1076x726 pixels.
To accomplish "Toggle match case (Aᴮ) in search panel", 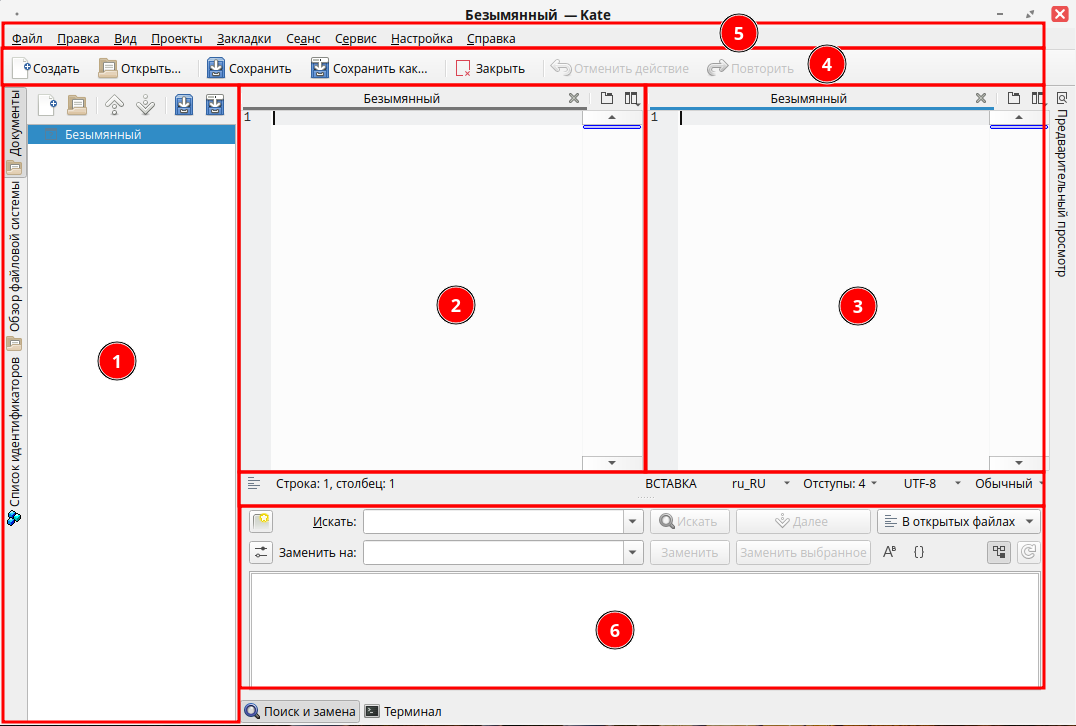I will [890, 552].
